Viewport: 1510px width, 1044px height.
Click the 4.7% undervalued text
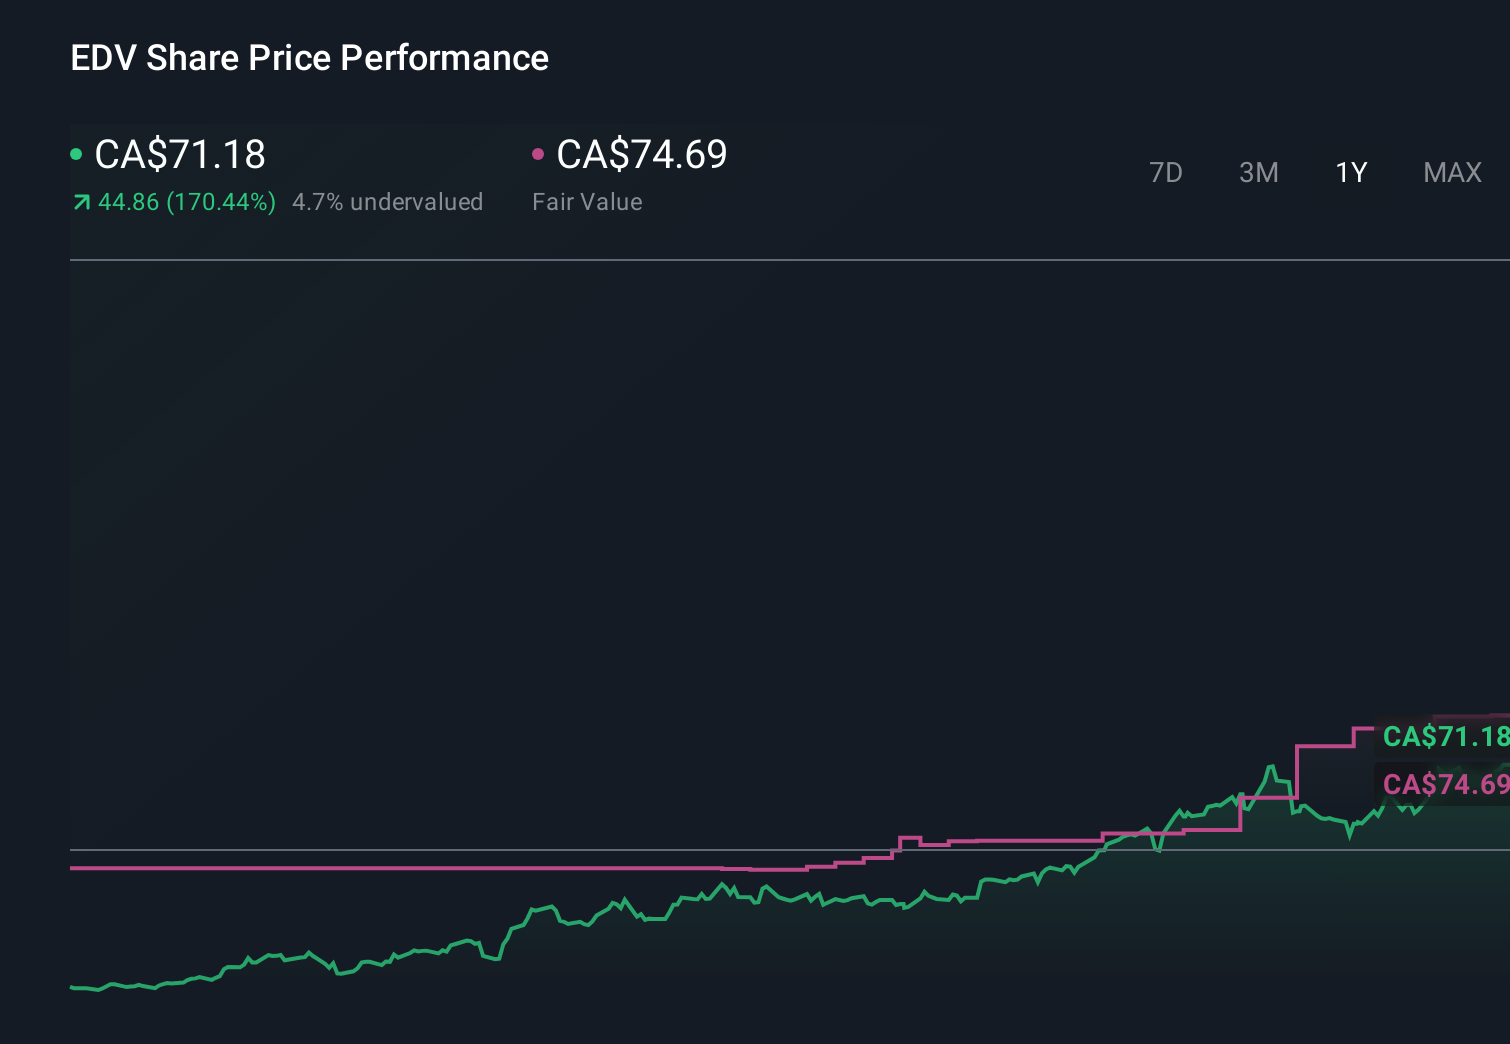coord(388,202)
